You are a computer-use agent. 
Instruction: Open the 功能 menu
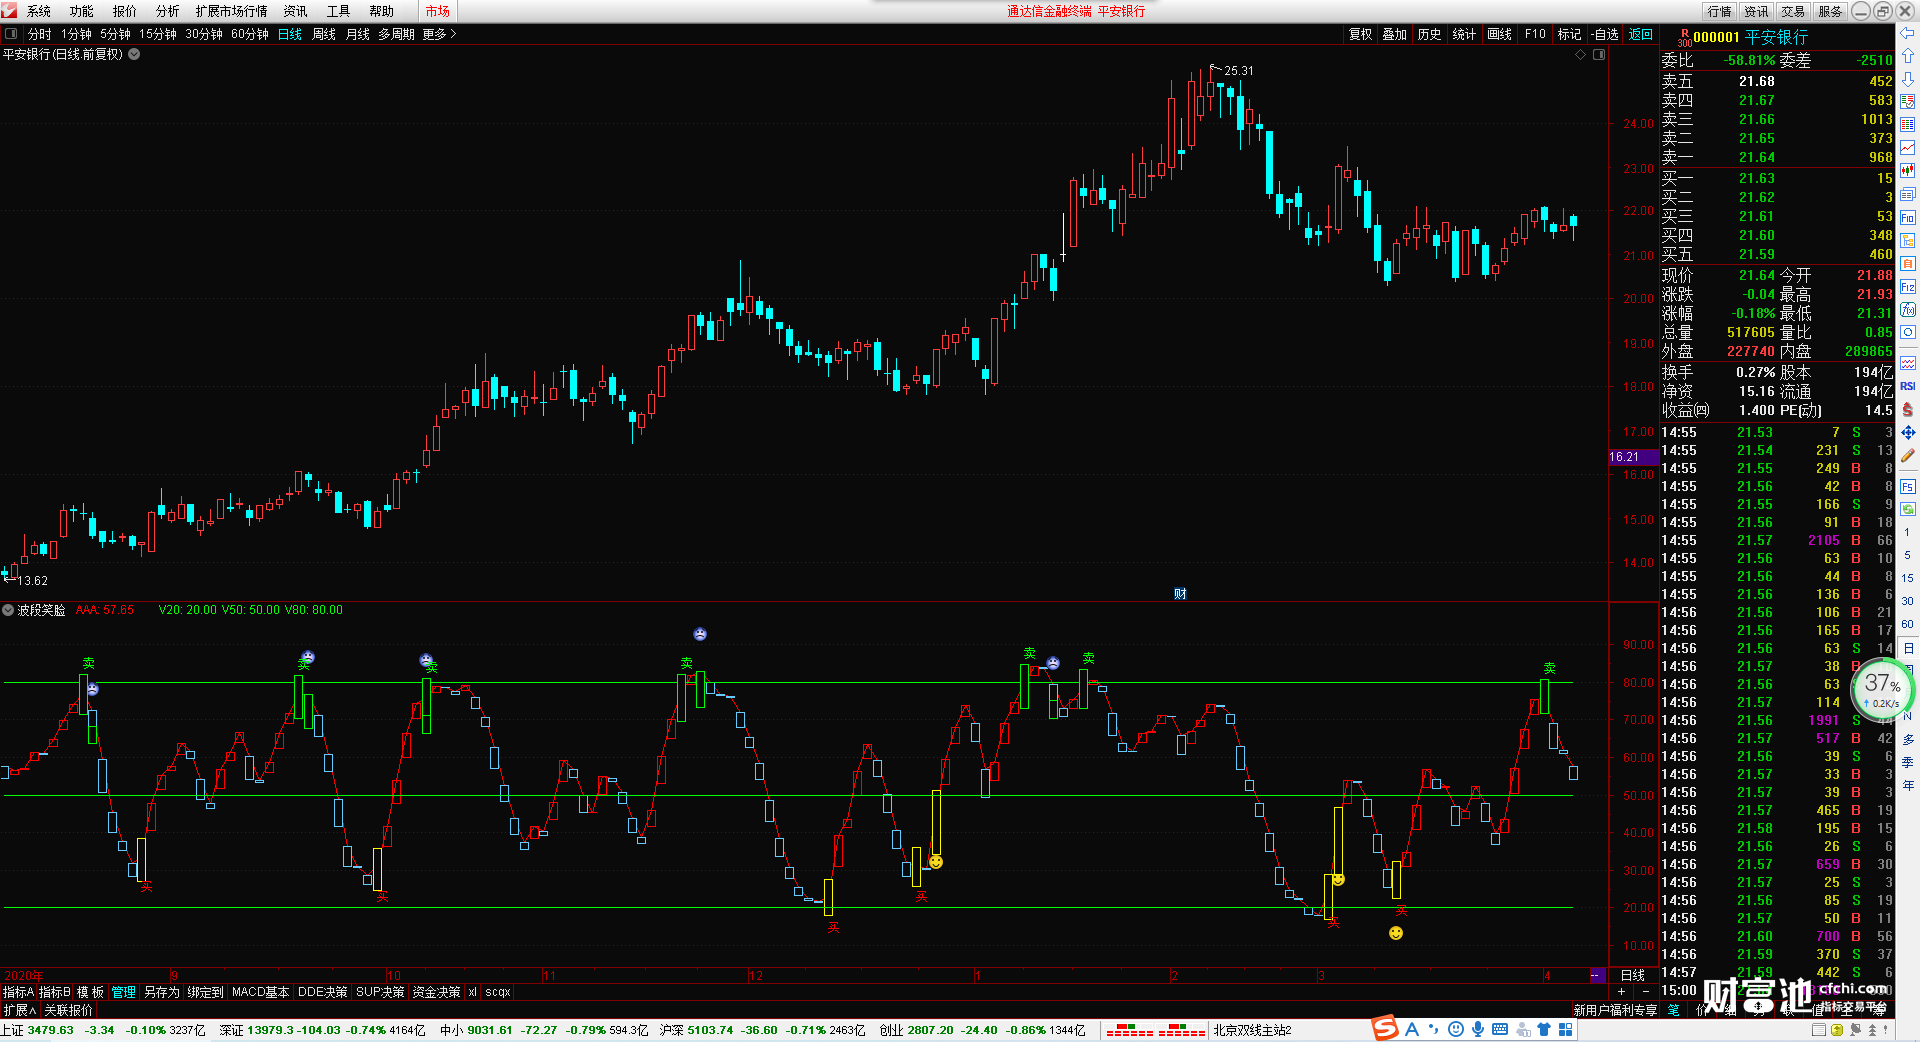click(82, 11)
